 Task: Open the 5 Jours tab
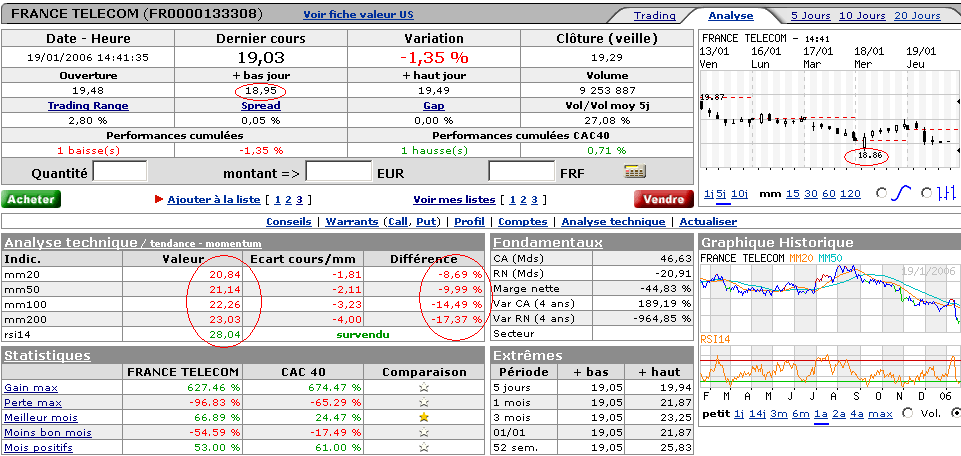click(811, 16)
